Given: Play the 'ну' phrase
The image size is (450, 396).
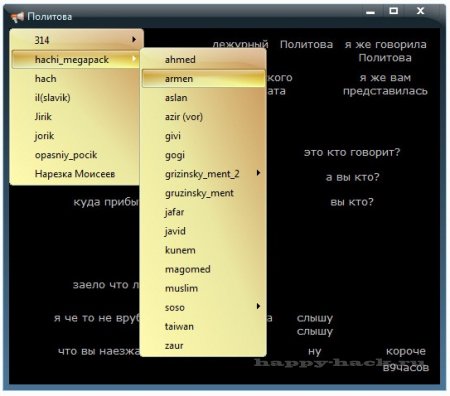Looking at the screenshot, I should 315,351.
